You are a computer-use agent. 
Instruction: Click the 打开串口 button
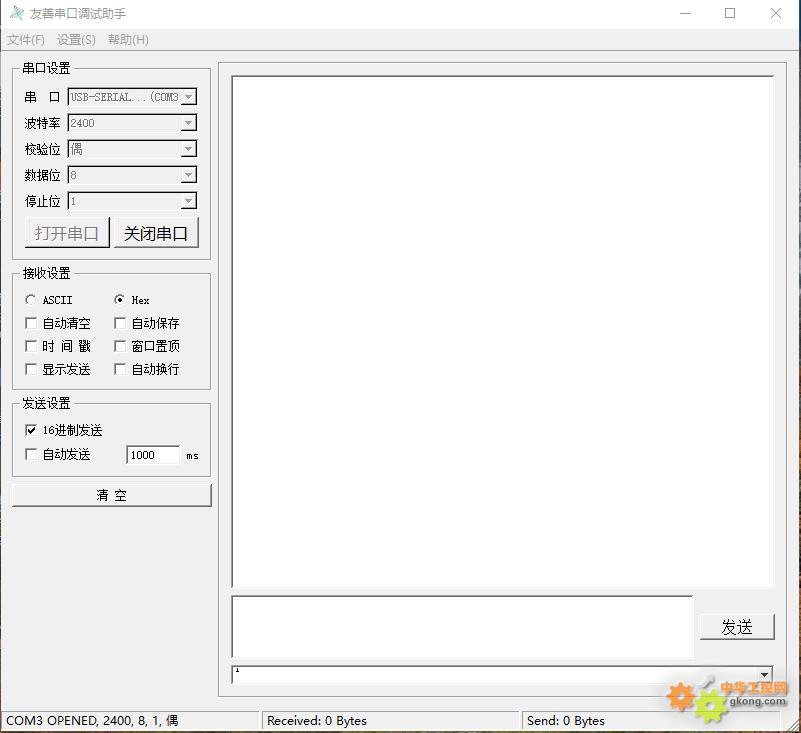[x=67, y=233]
